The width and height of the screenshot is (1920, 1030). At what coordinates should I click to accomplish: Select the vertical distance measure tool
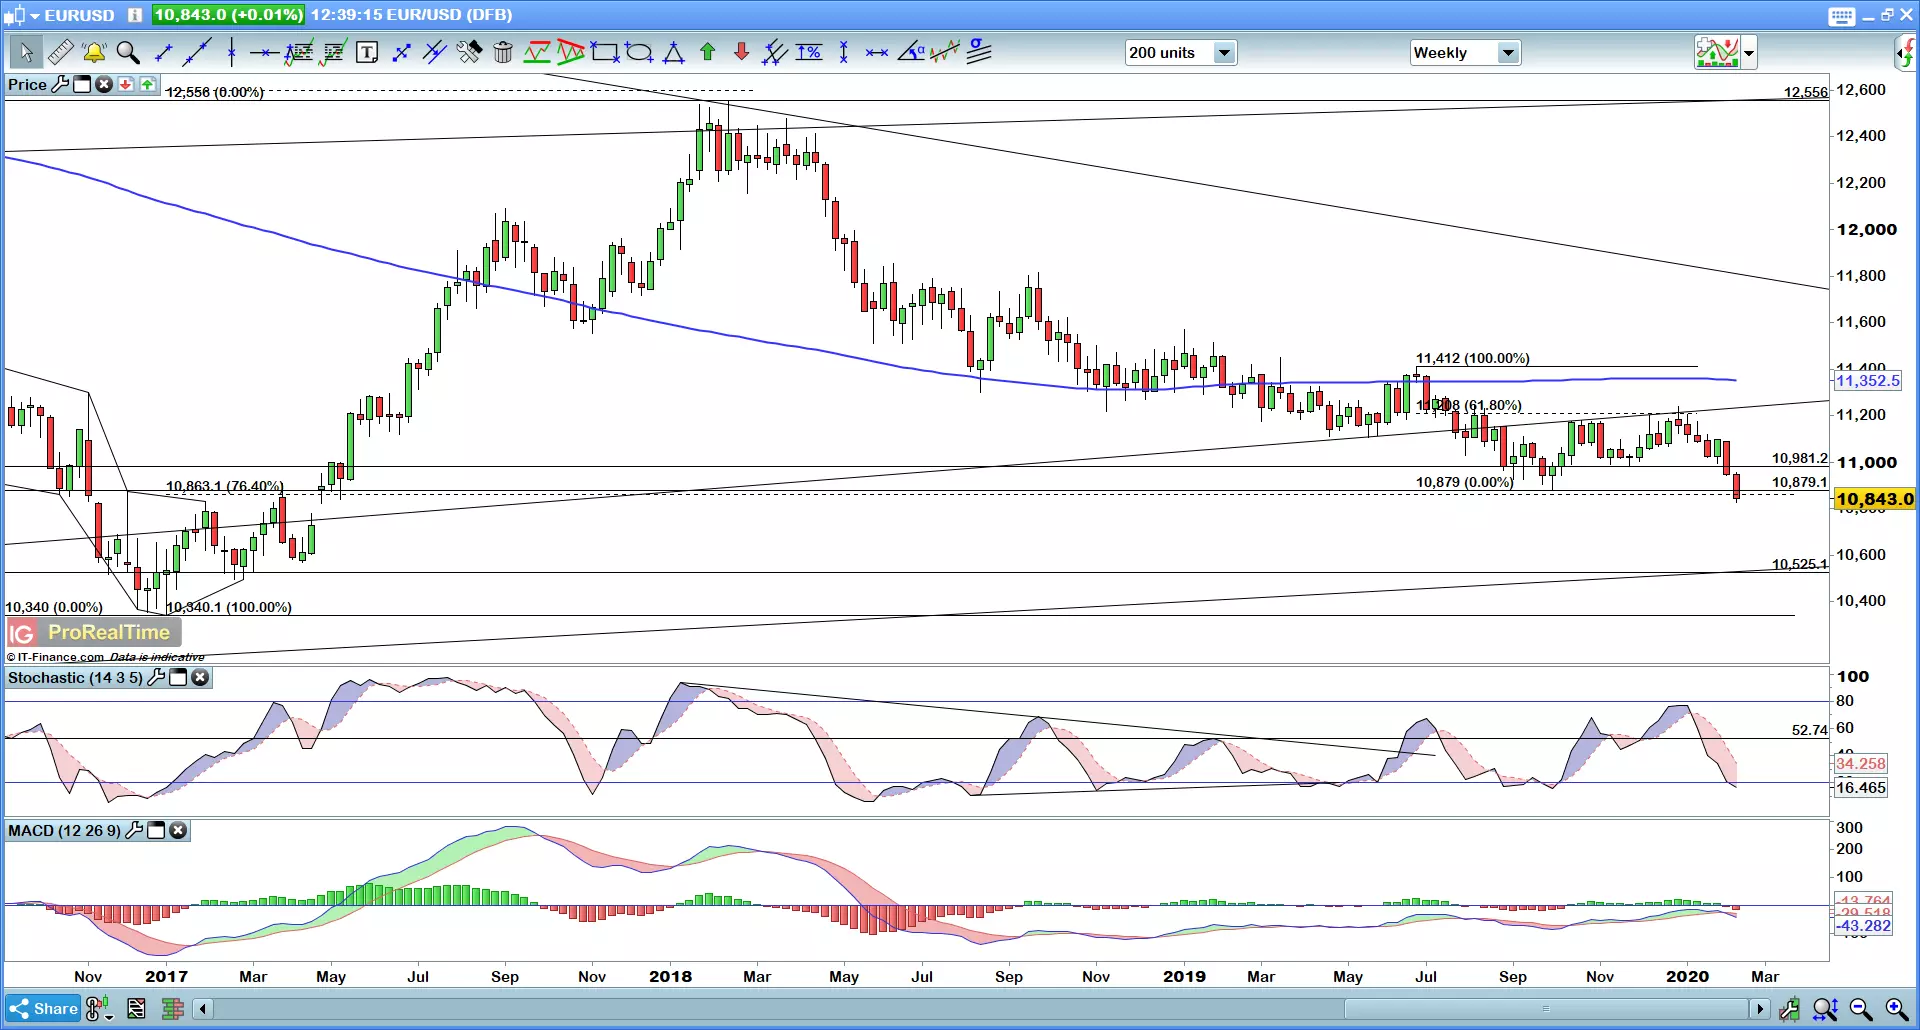click(844, 52)
